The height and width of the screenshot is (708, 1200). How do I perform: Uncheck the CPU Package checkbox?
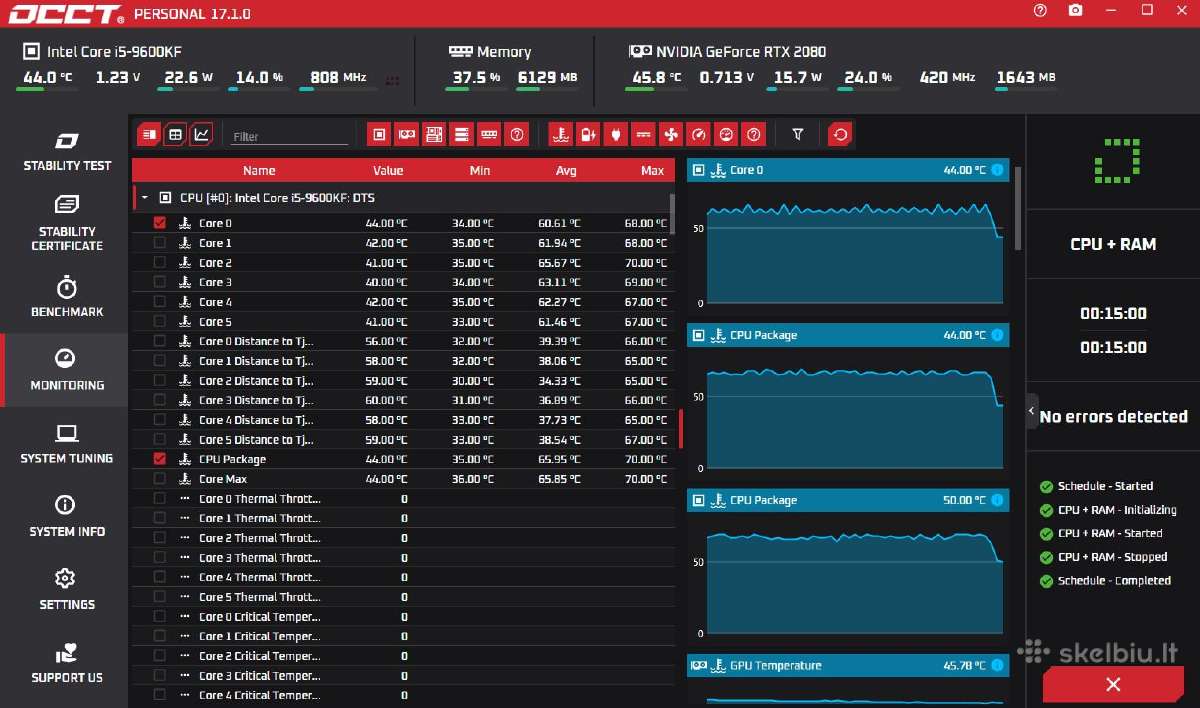click(159, 459)
